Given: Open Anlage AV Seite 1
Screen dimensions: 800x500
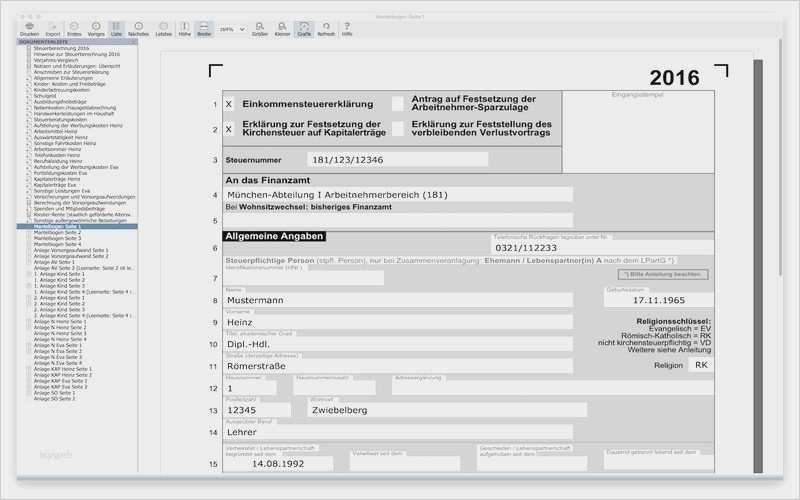Looking at the screenshot, I should 54,262.
